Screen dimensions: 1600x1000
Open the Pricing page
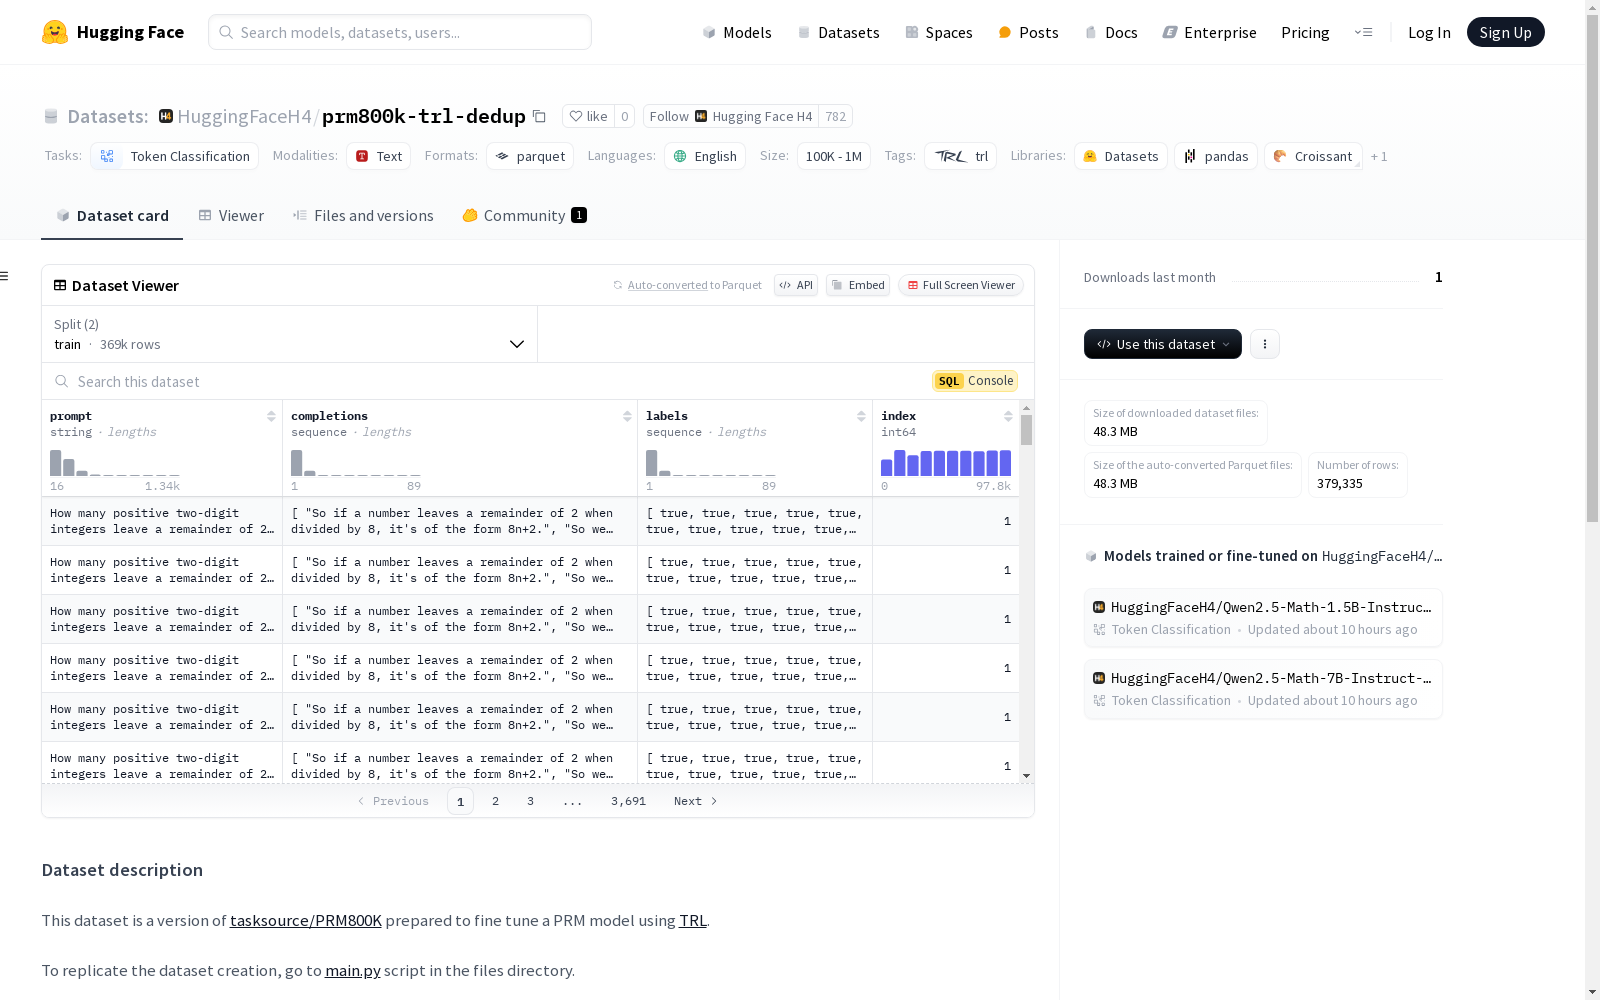[1305, 32]
